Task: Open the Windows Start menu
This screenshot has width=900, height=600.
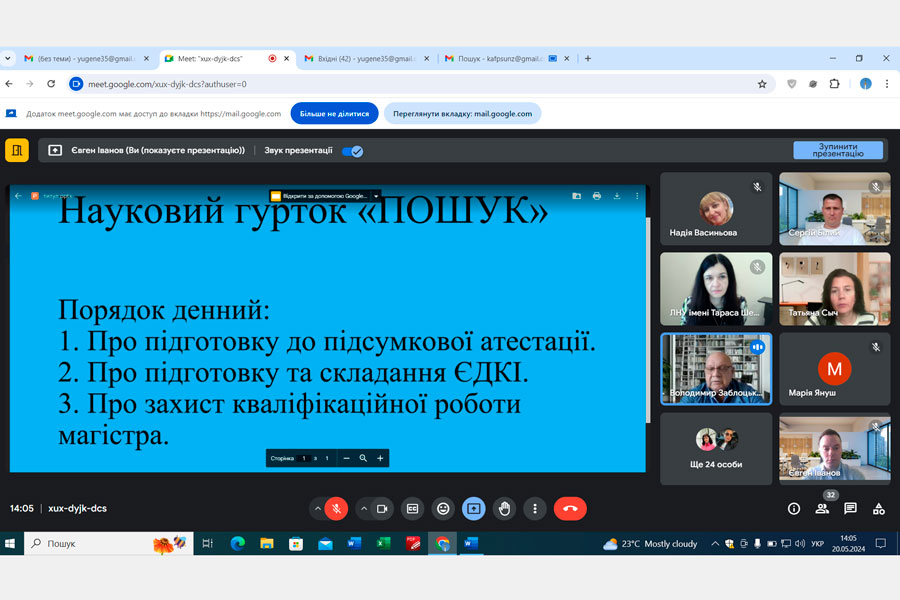Action: click(10, 543)
